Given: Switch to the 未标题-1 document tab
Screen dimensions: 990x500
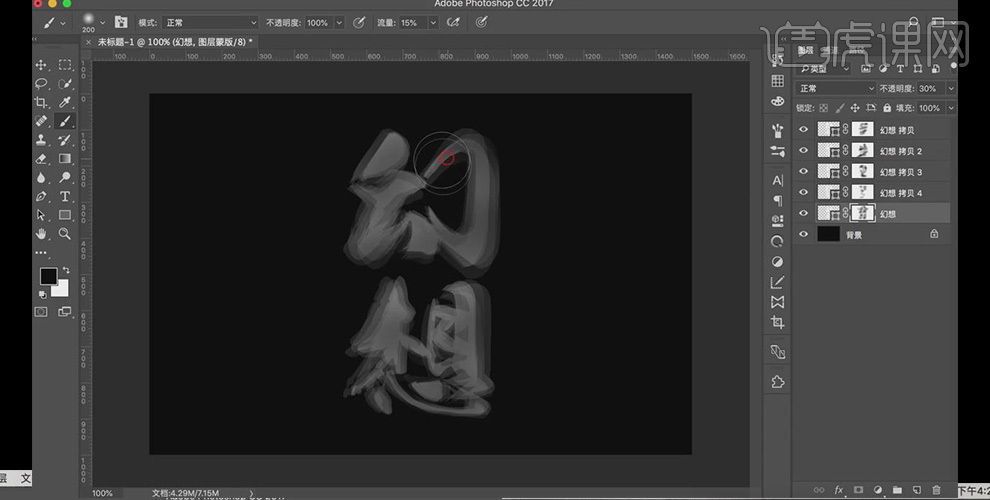Looking at the screenshot, I should coord(172,42).
